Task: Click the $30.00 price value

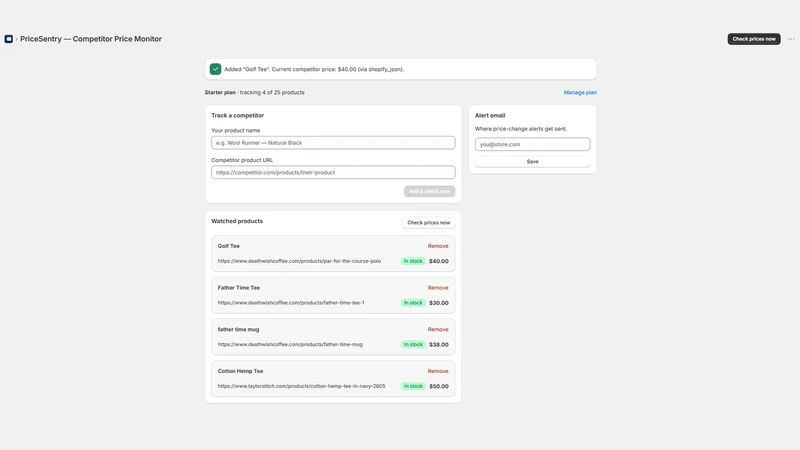Action: [x=439, y=303]
